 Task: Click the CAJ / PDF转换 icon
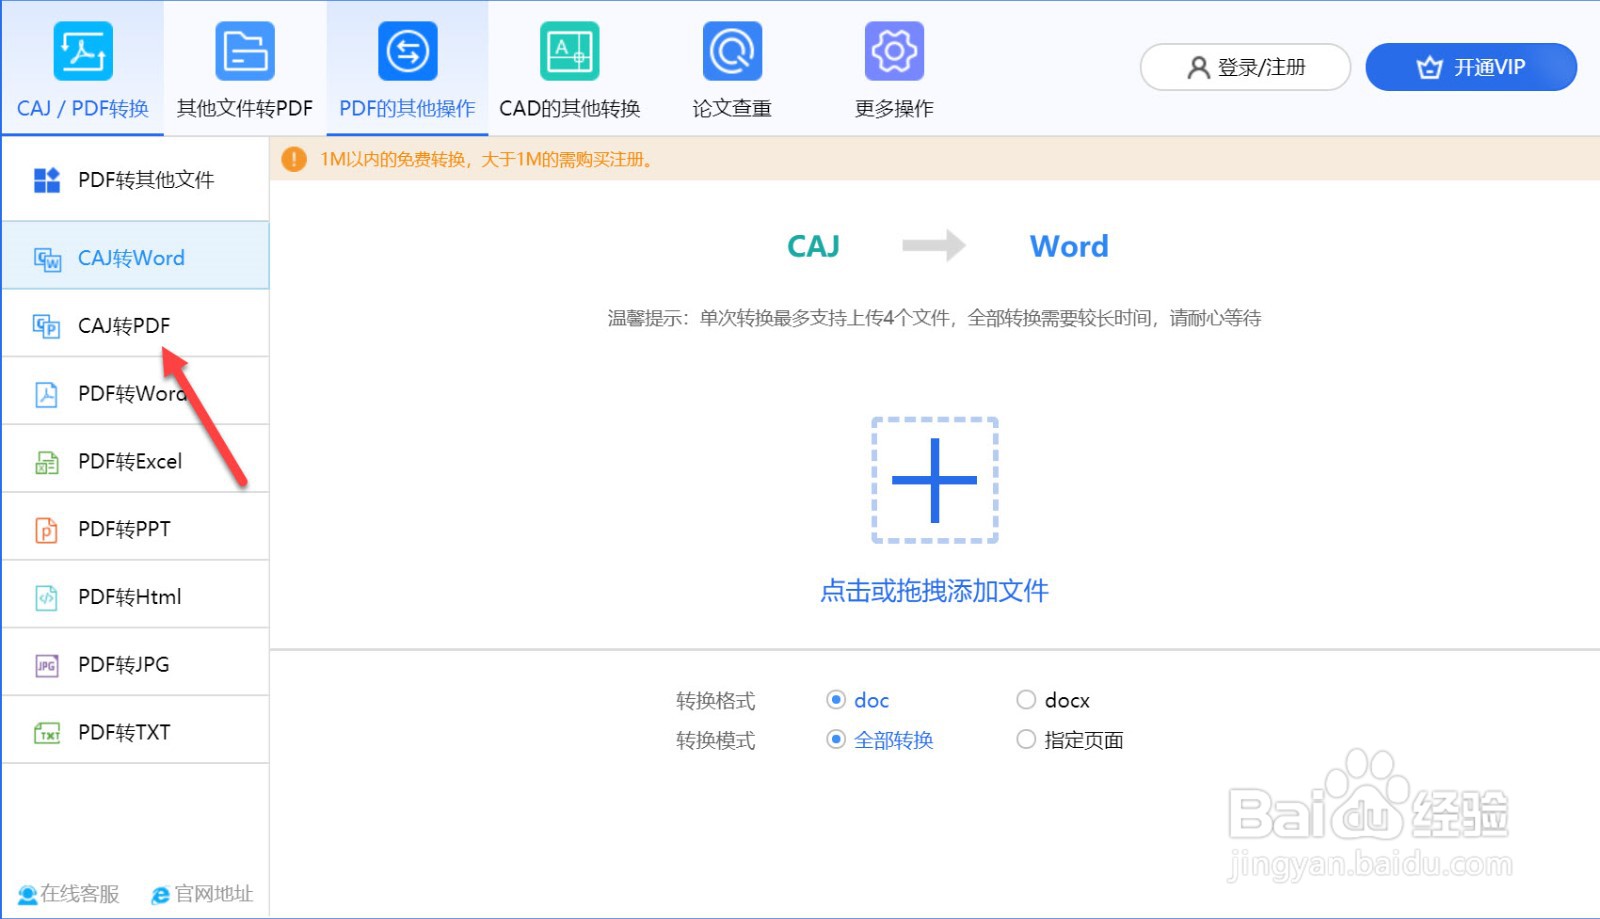[x=83, y=51]
